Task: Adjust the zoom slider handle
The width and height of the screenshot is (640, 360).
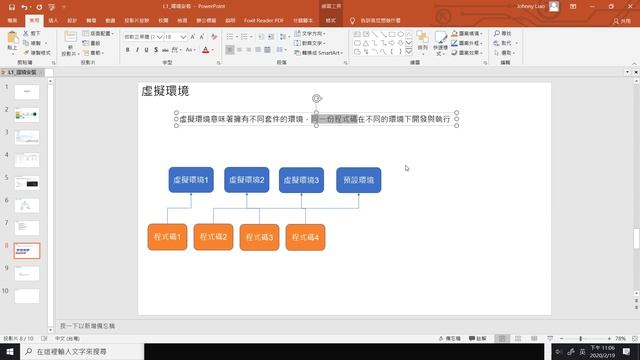Action: 580,338
